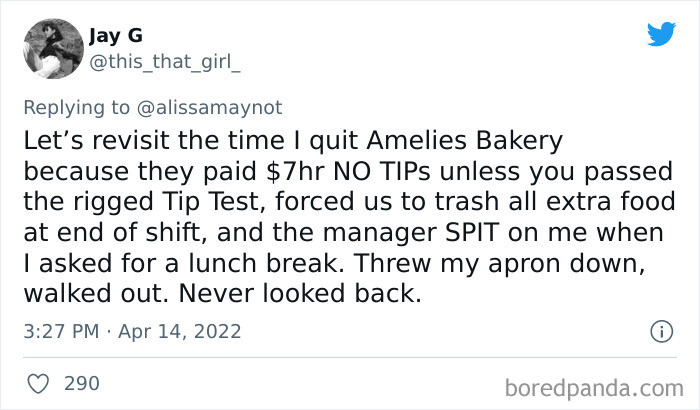The height and width of the screenshot is (410, 700).
Task: Open Jay G's profile picture
Action: [x=53, y=49]
